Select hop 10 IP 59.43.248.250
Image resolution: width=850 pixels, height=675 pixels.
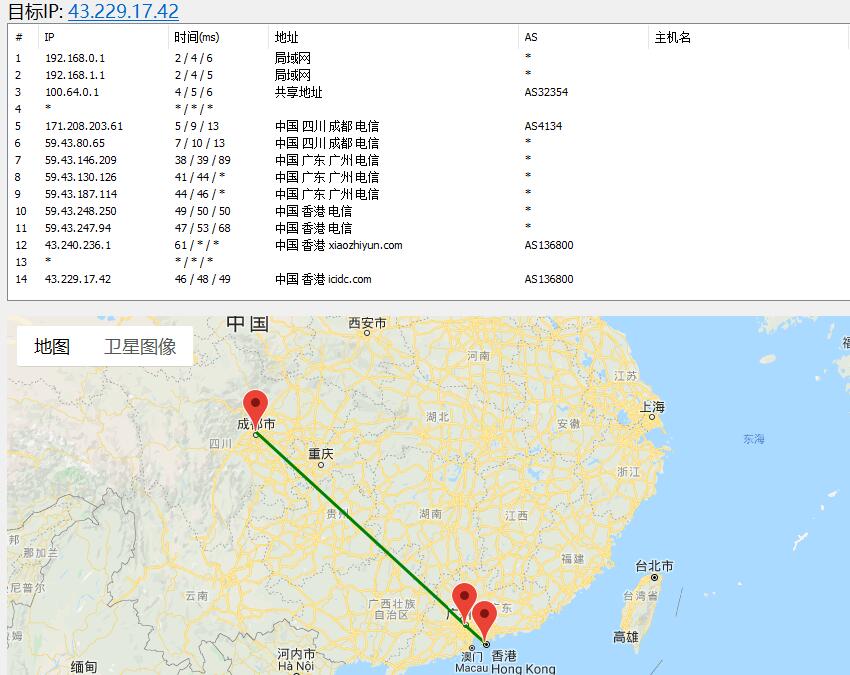pyautogui.click(x=81, y=211)
